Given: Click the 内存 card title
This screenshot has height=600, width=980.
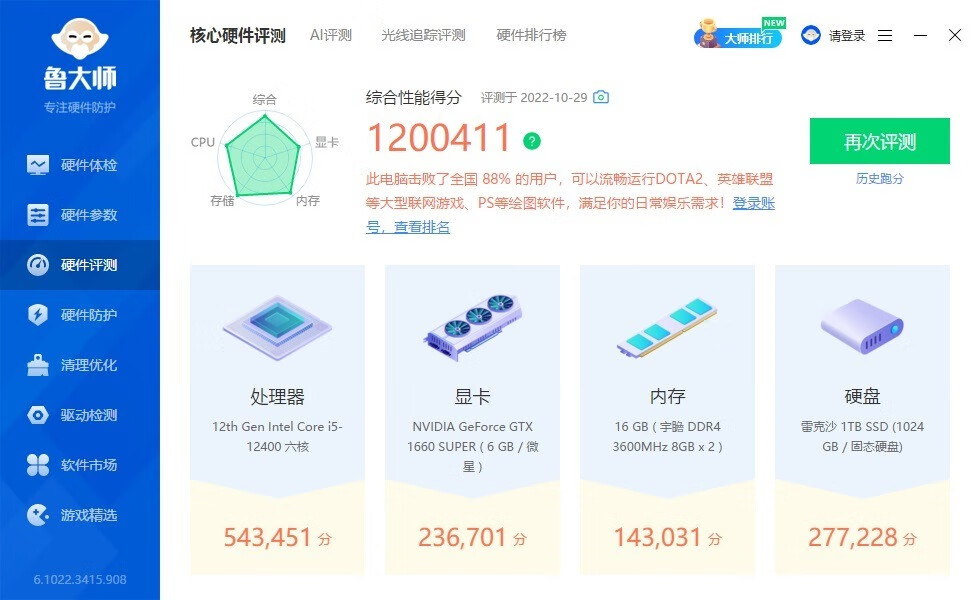Looking at the screenshot, I should point(668,396).
